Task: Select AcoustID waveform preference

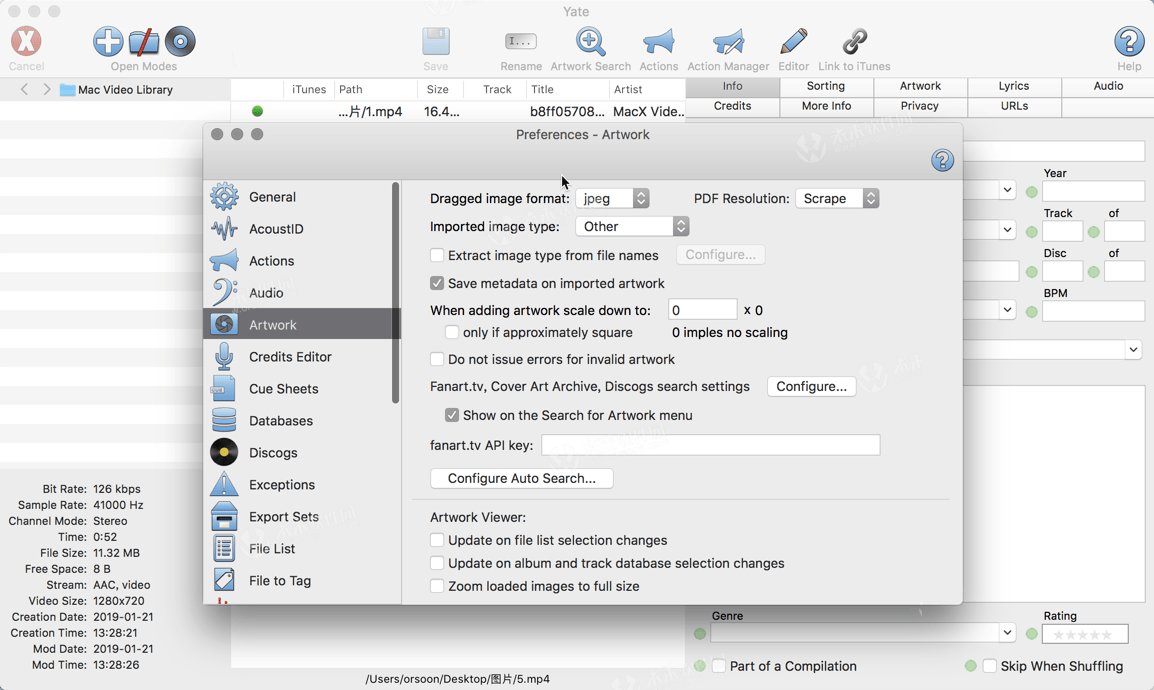Action: pos(224,229)
